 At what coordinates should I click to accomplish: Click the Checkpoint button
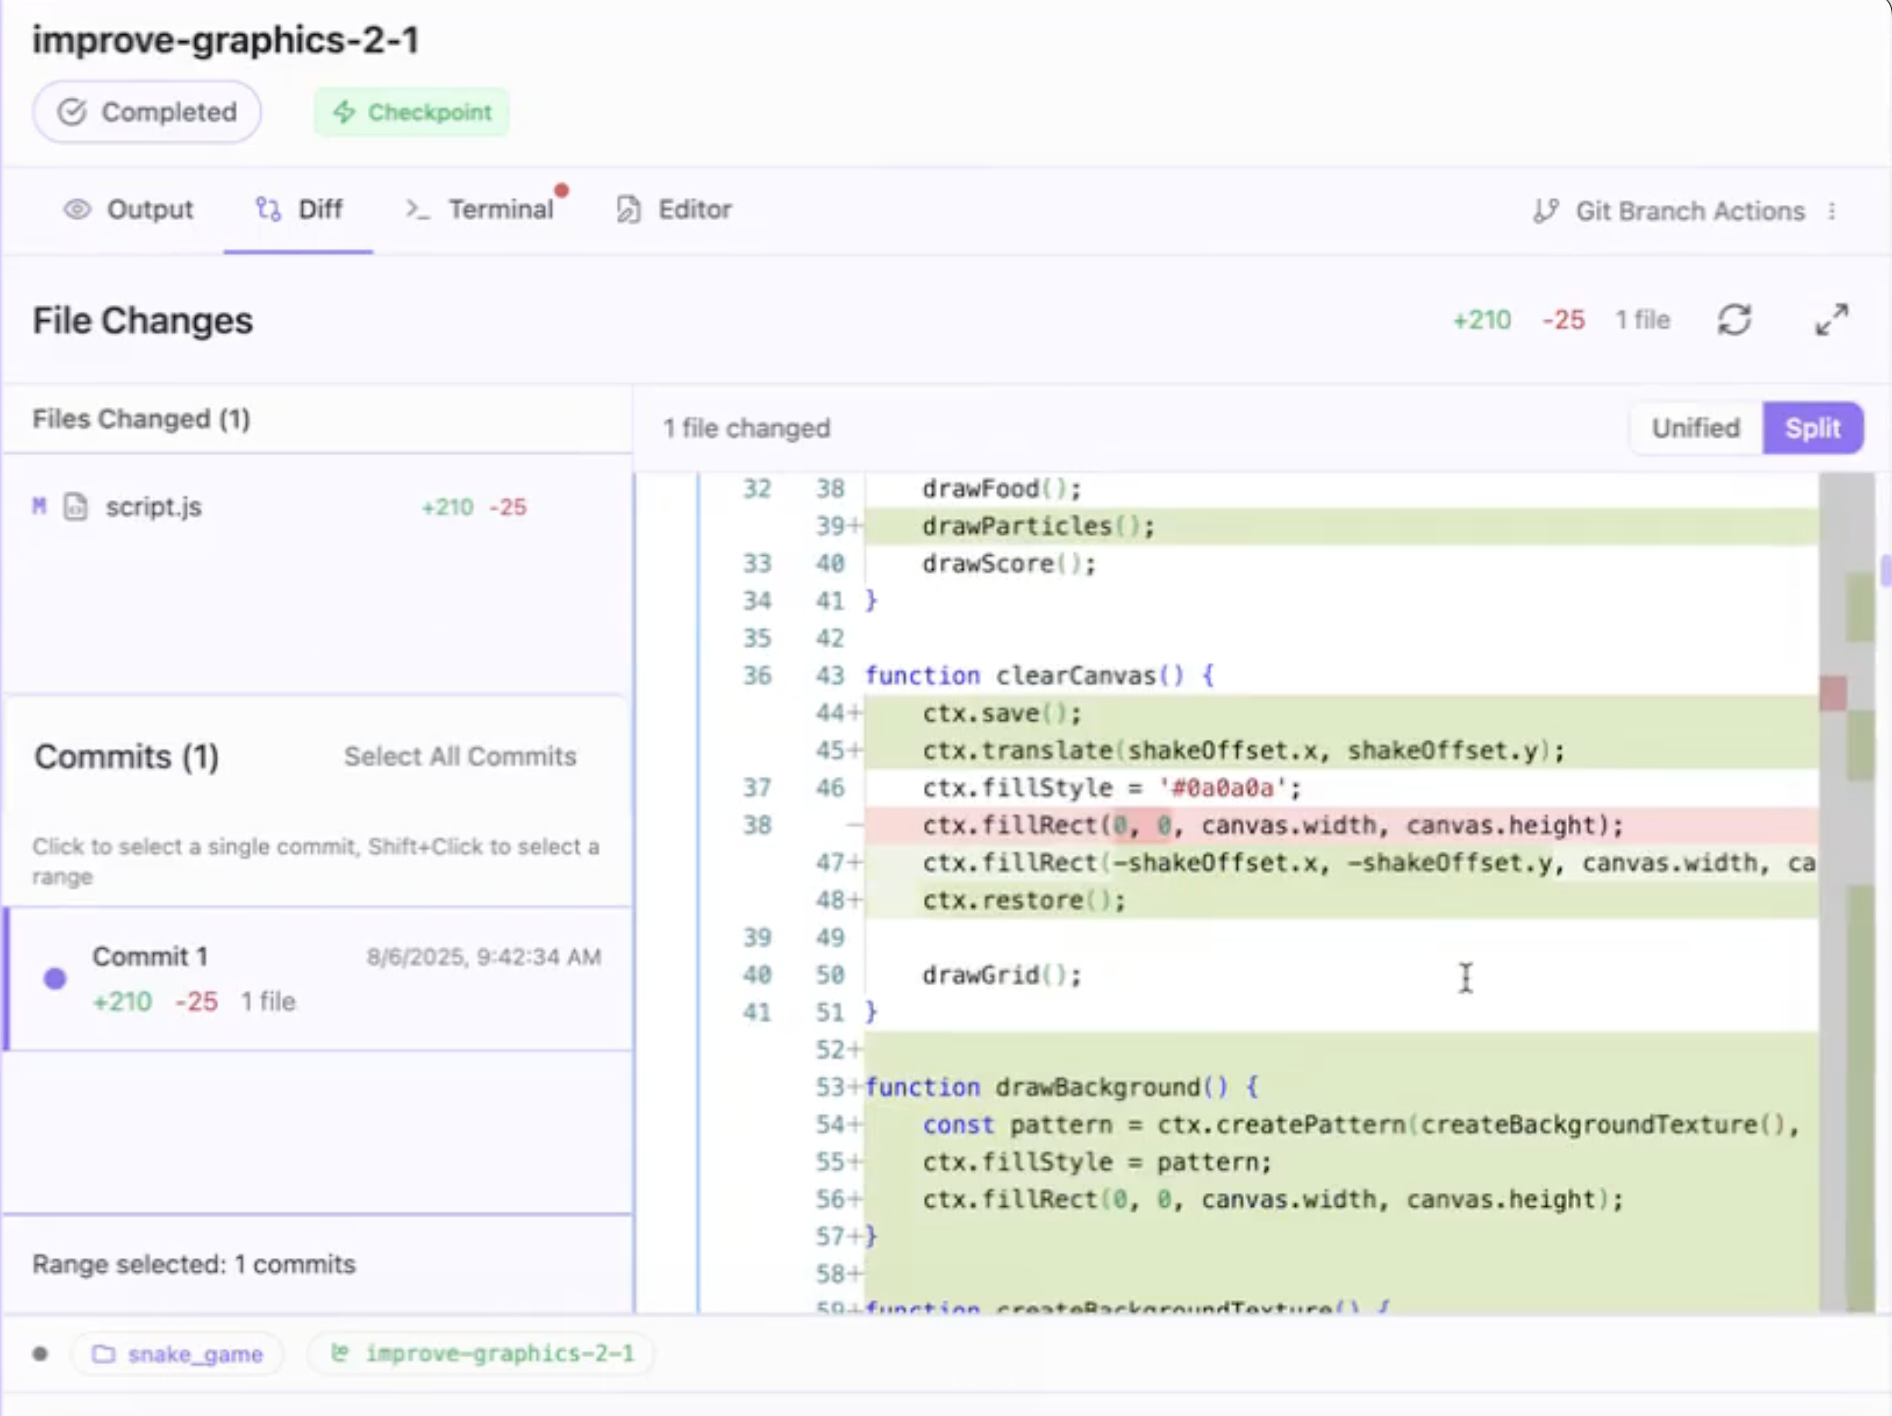tap(412, 112)
